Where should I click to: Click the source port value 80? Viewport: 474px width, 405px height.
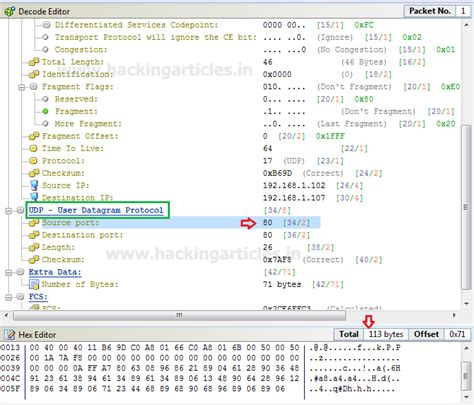tap(267, 222)
